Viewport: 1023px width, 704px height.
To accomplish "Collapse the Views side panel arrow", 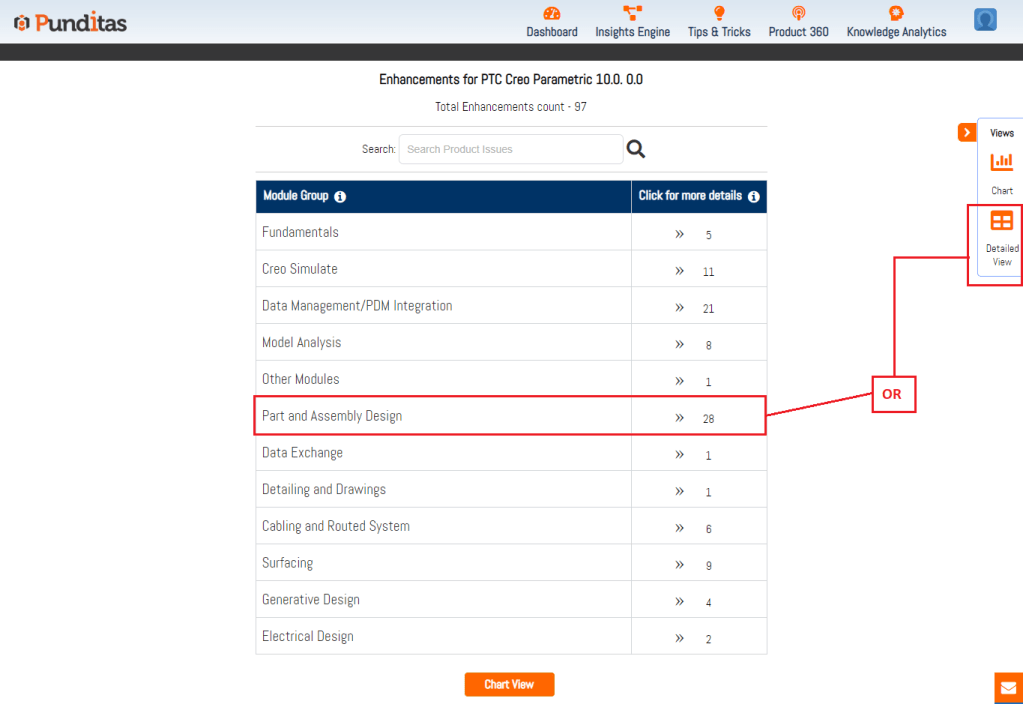I will tap(966, 133).
